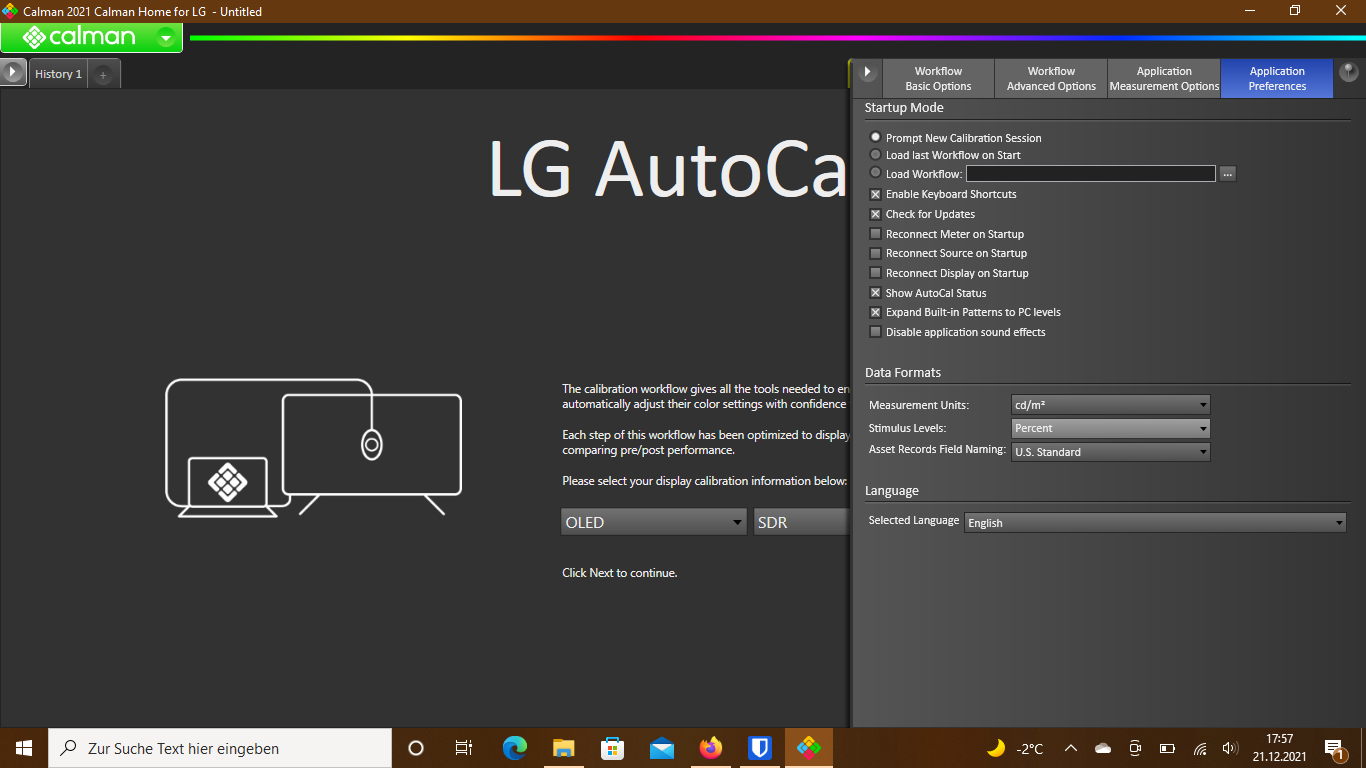Expand Asset Records Field Naming dropdown
Screen dimensions: 1366x768
(x=1111, y=452)
